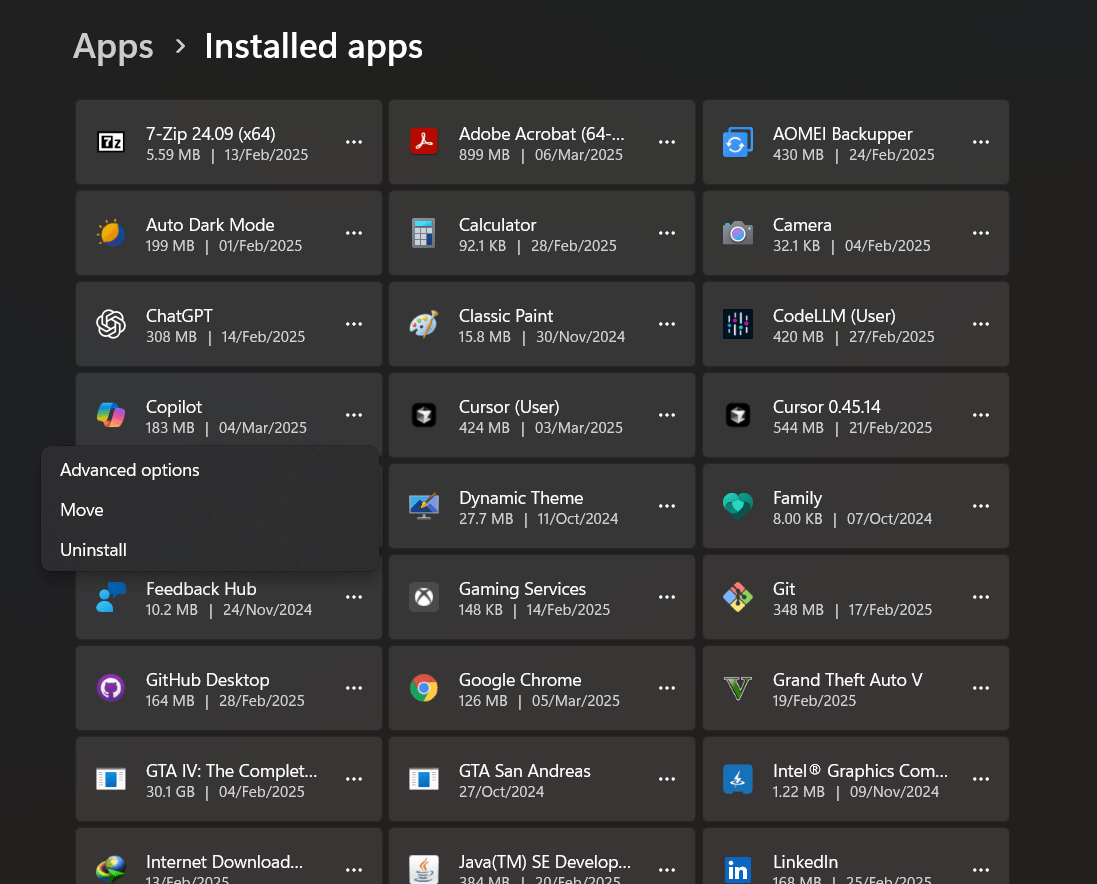Click the GTA IV app icon
This screenshot has height=884, width=1097.
pyautogui.click(x=111, y=778)
